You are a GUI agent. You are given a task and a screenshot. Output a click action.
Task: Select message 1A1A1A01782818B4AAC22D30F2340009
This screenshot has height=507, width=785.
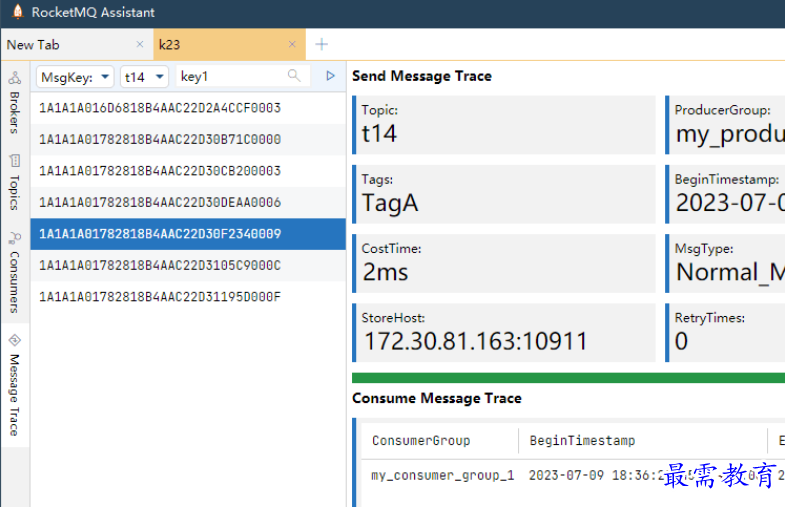188,234
